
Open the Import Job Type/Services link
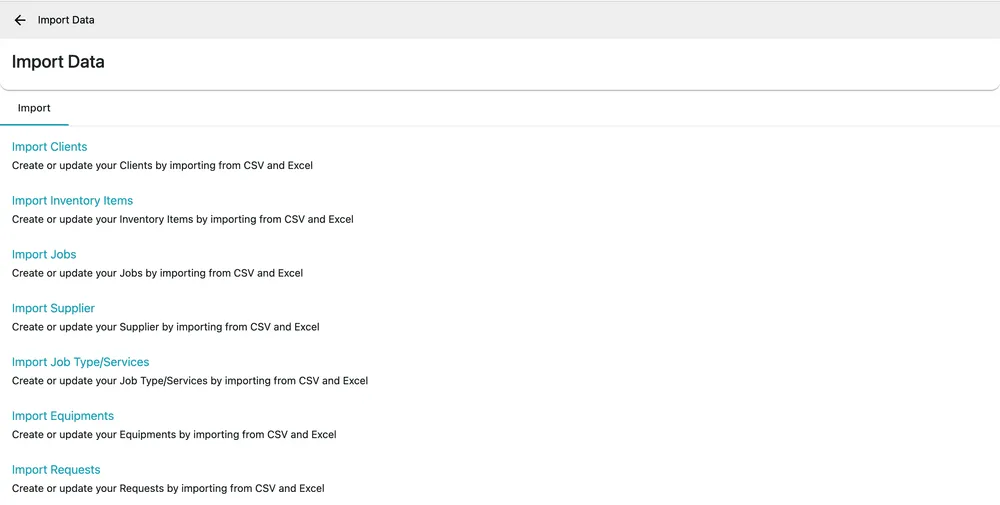point(80,362)
